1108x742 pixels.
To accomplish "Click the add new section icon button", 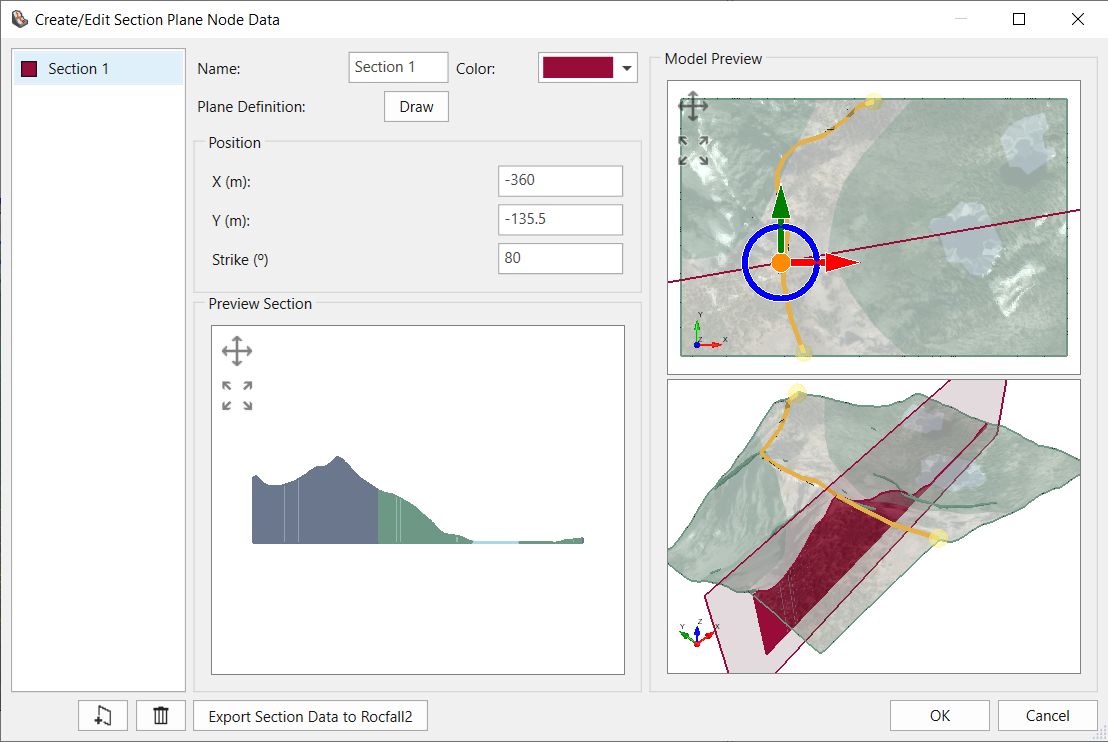I will click(x=102, y=716).
